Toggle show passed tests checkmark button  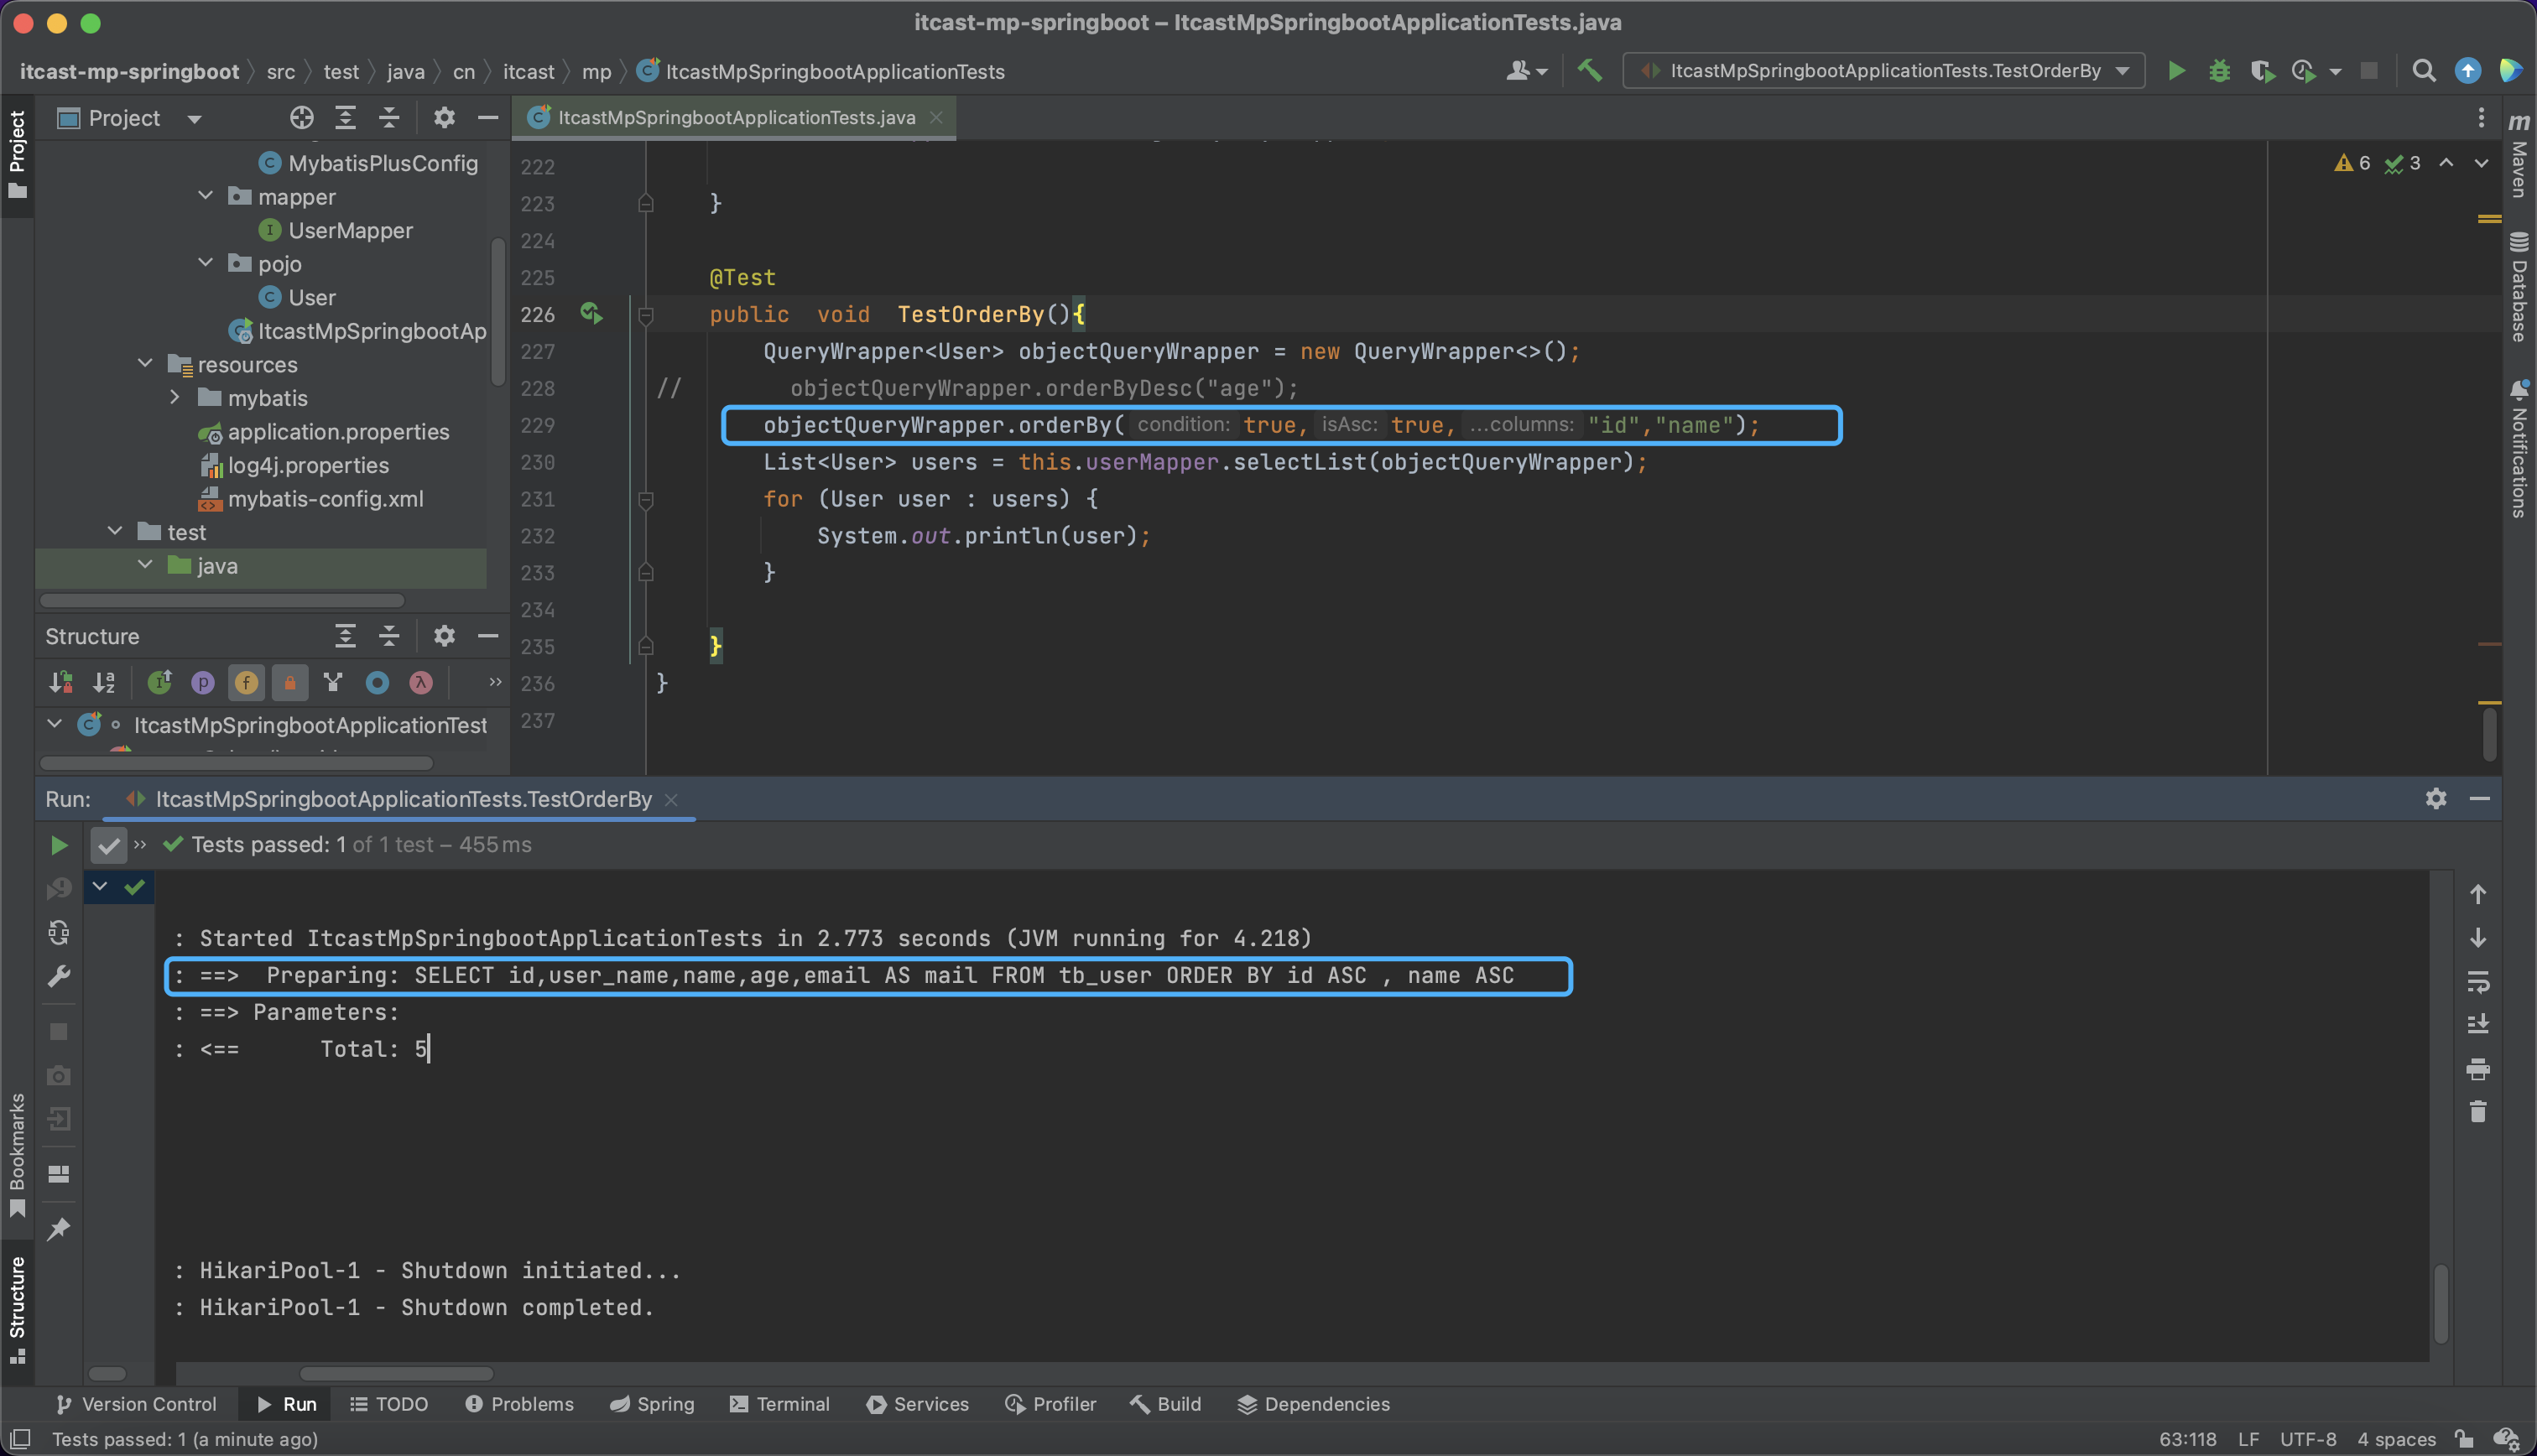coord(108,845)
